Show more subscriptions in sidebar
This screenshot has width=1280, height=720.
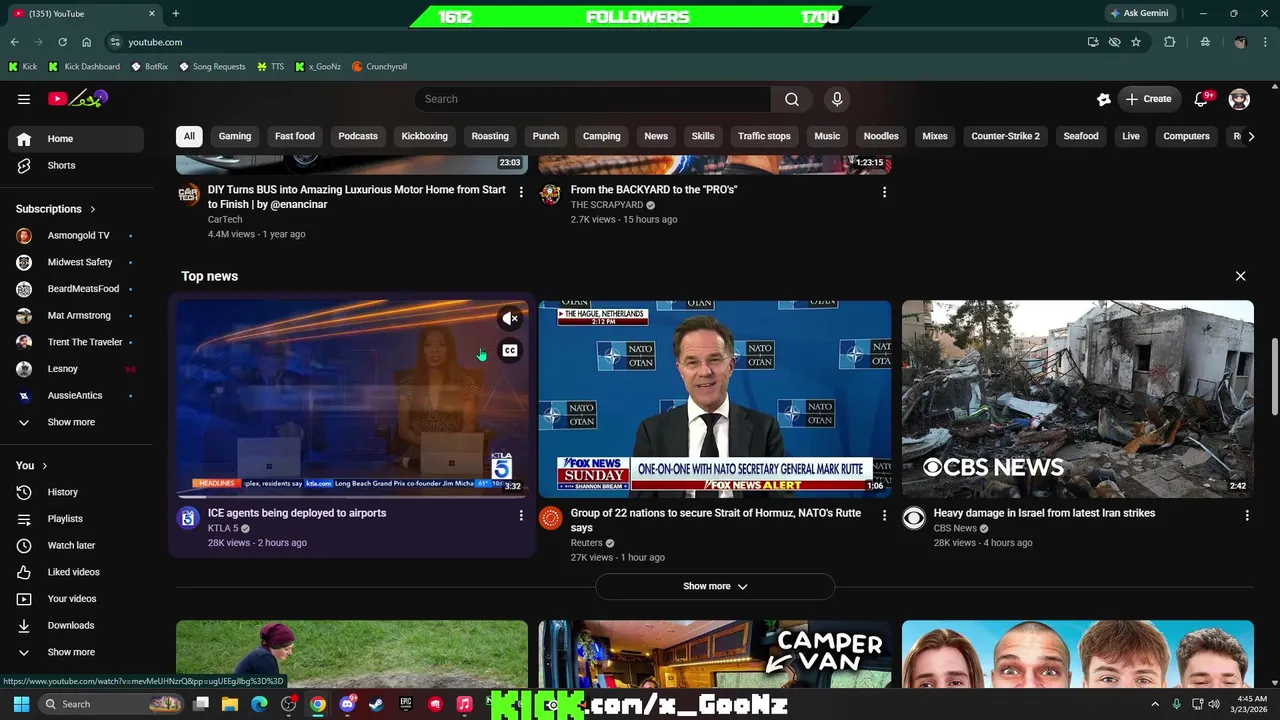pos(76,422)
